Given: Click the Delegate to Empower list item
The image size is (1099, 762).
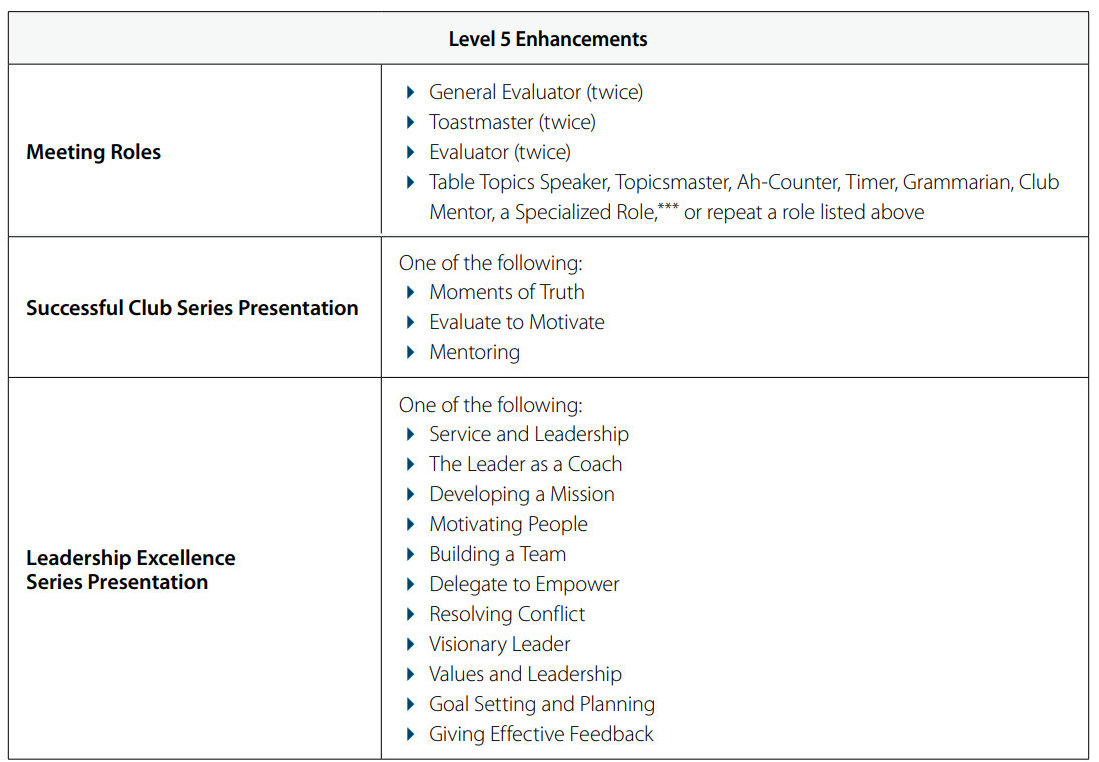Looking at the screenshot, I should pos(524,584).
